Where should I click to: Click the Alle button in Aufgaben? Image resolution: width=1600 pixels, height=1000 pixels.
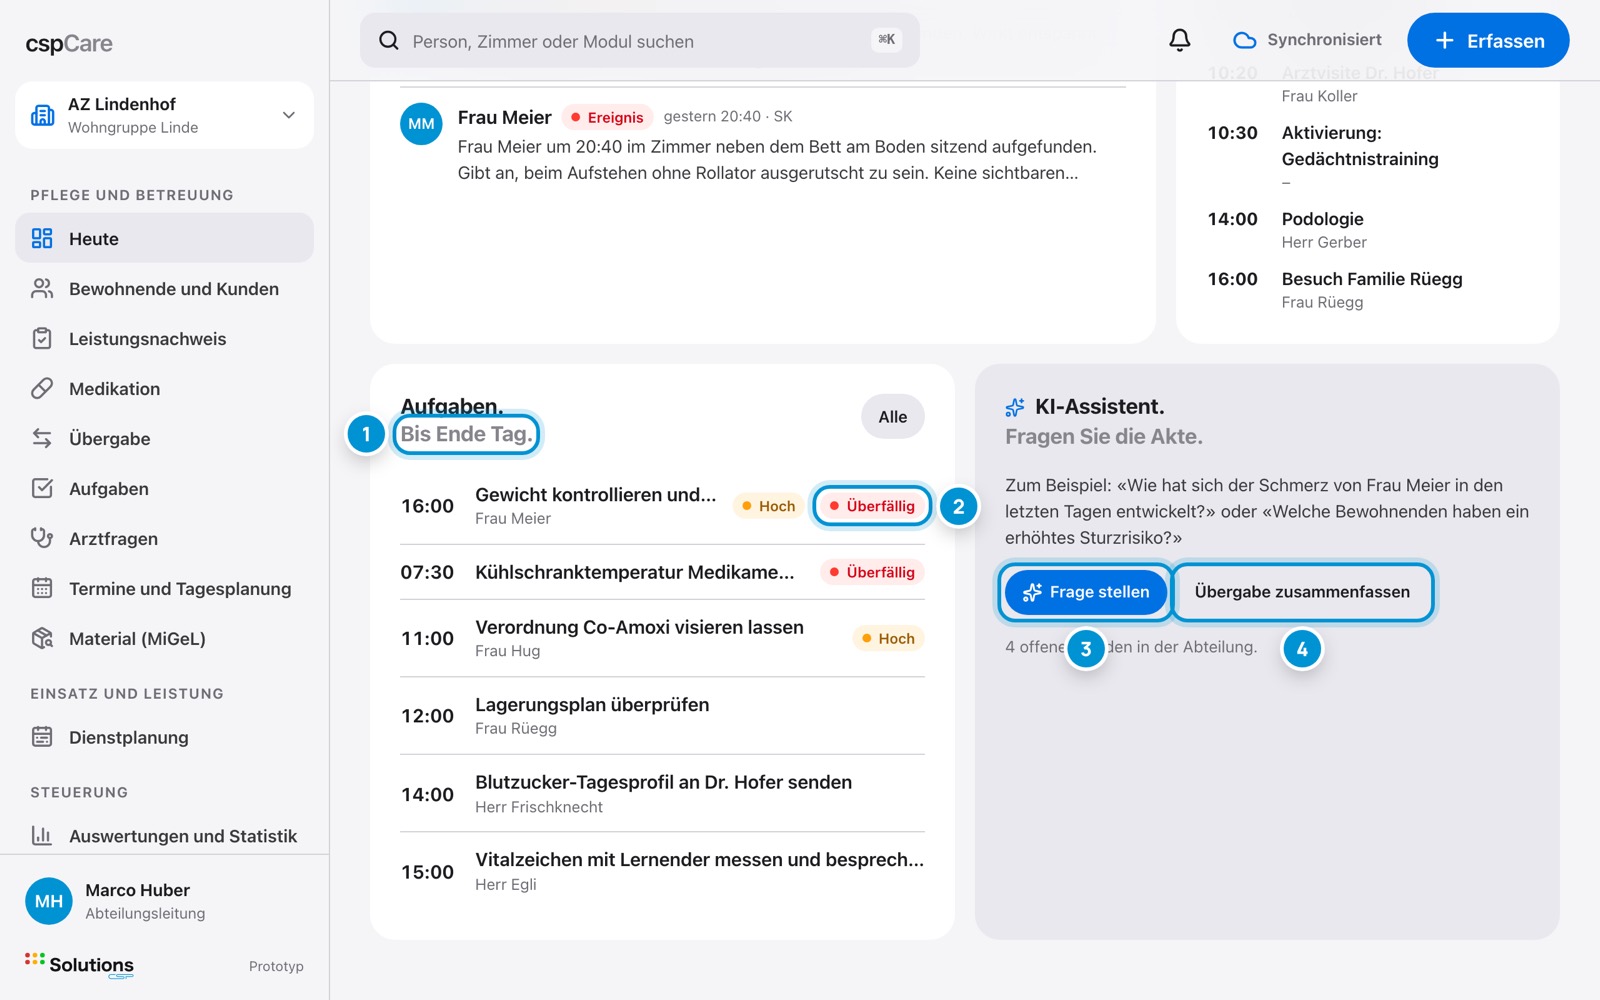[x=893, y=417]
